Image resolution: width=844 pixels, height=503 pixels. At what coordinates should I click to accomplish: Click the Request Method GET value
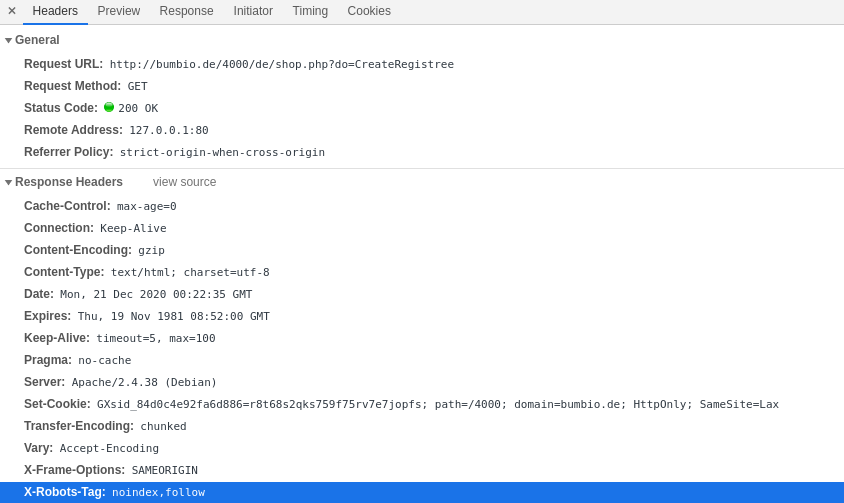(137, 86)
